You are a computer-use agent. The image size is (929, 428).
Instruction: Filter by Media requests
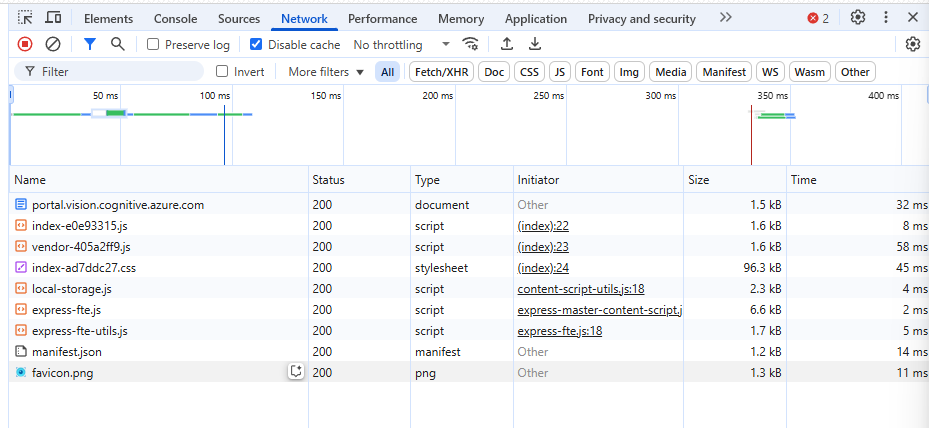tap(671, 72)
